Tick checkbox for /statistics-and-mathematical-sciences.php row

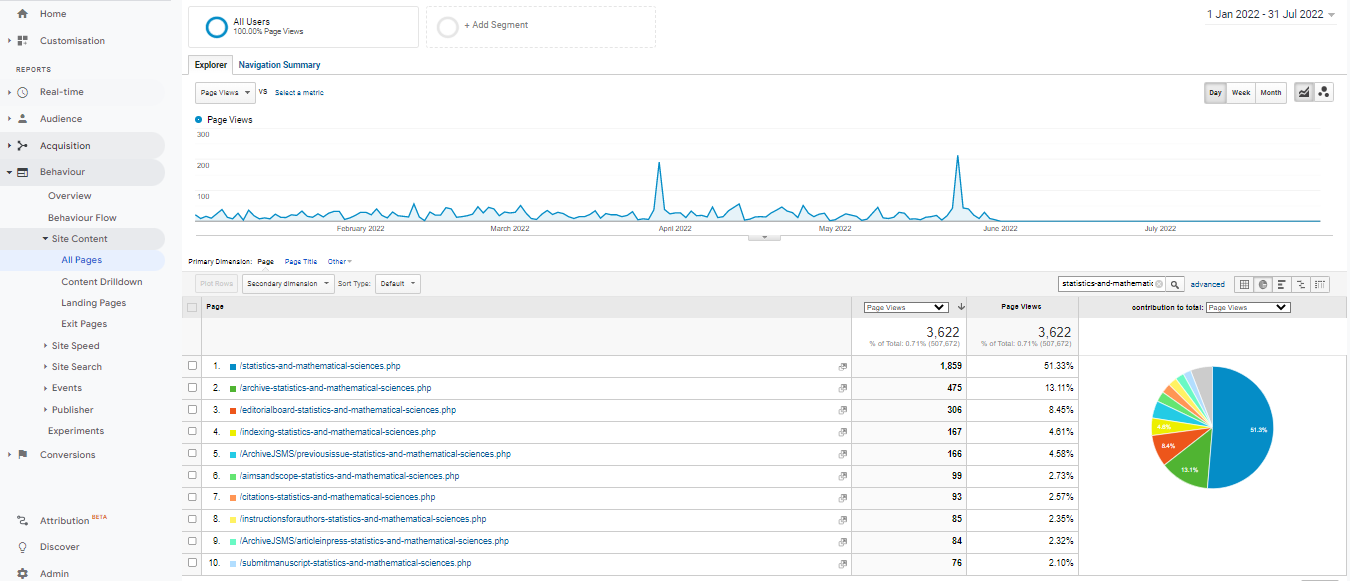(193, 366)
